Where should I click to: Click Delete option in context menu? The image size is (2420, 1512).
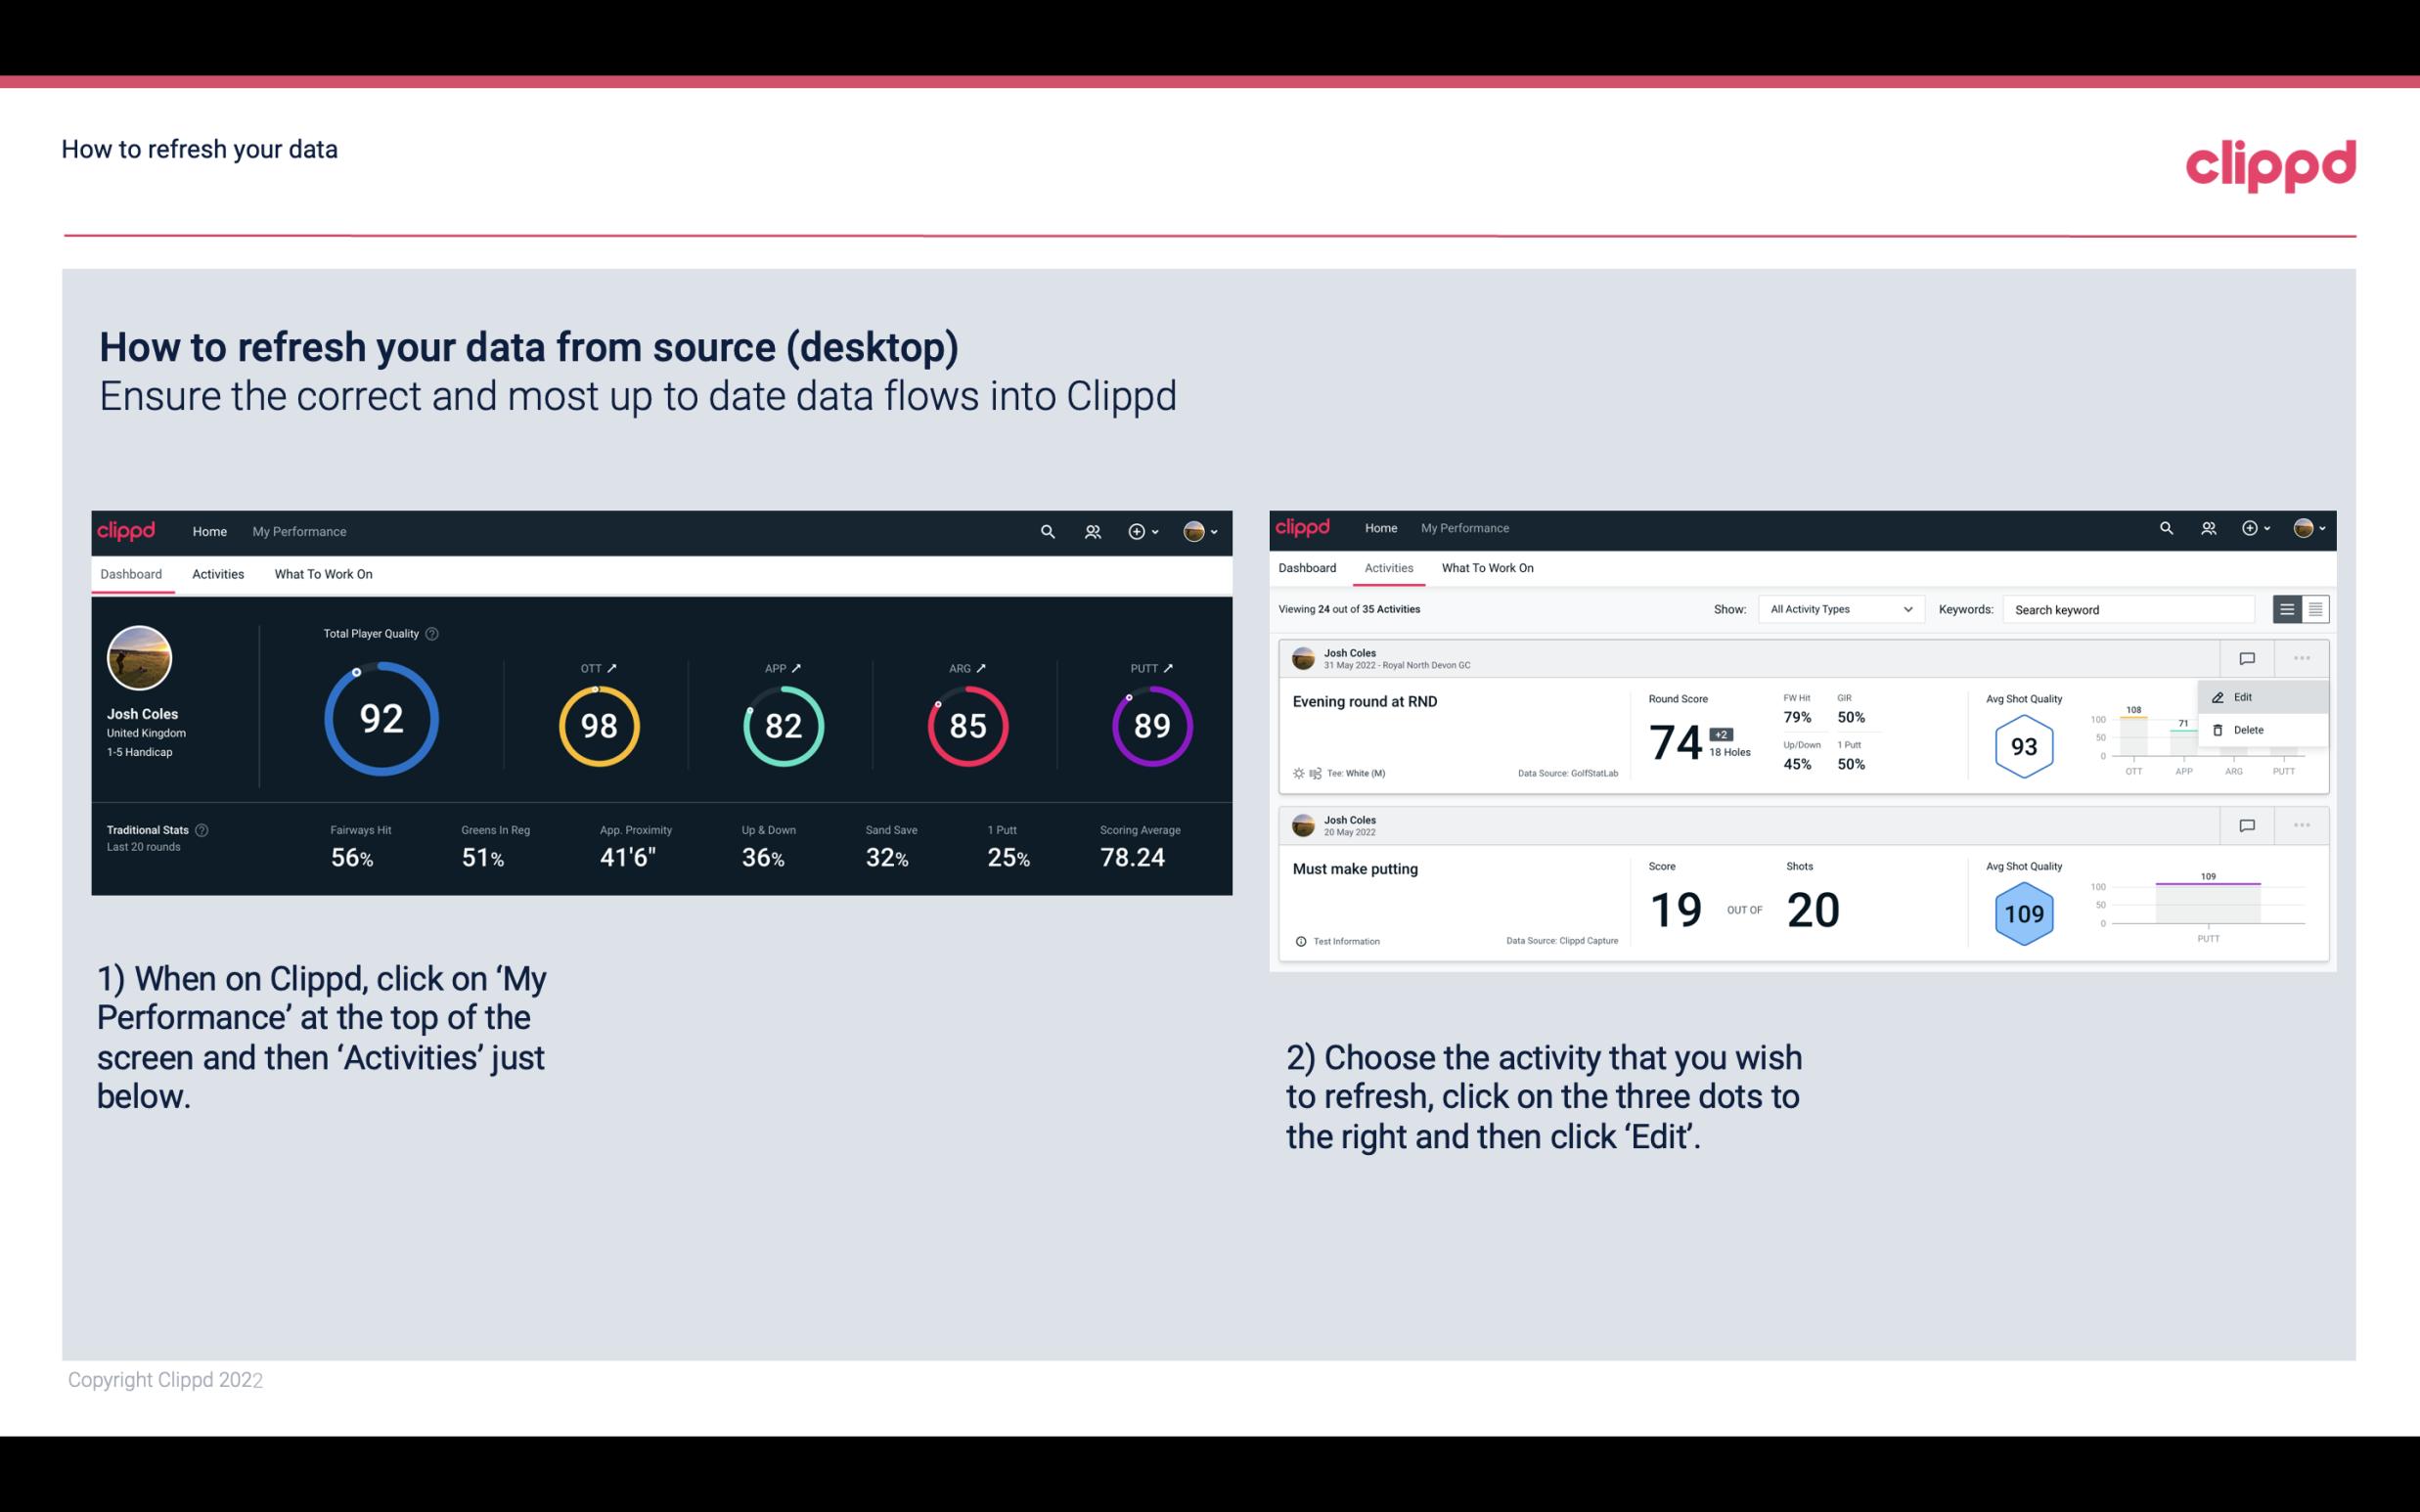point(2249,730)
